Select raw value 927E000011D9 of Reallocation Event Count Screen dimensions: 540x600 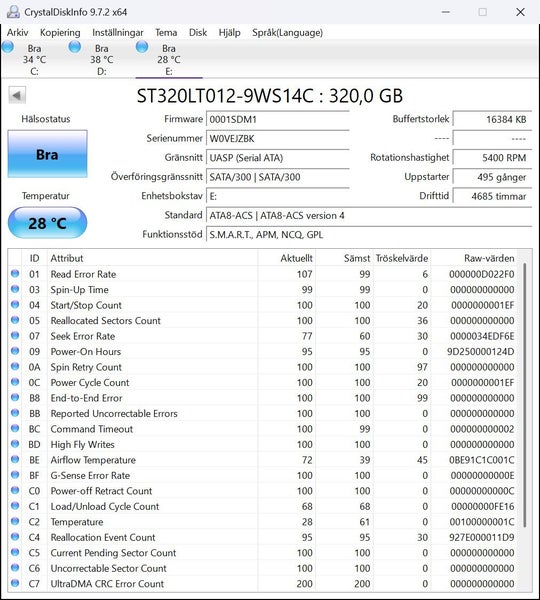481,537
